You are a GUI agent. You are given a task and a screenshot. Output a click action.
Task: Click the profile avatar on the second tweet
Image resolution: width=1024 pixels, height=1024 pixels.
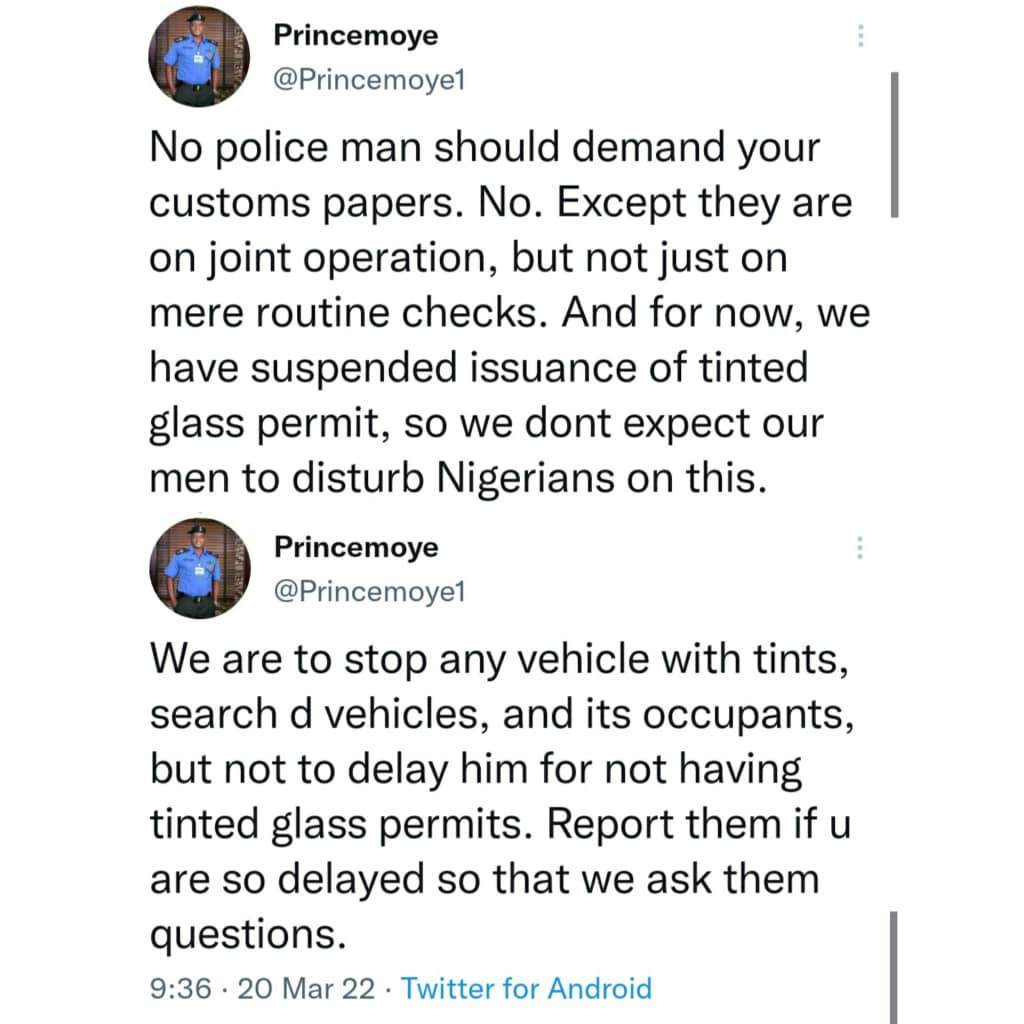click(198, 567)
